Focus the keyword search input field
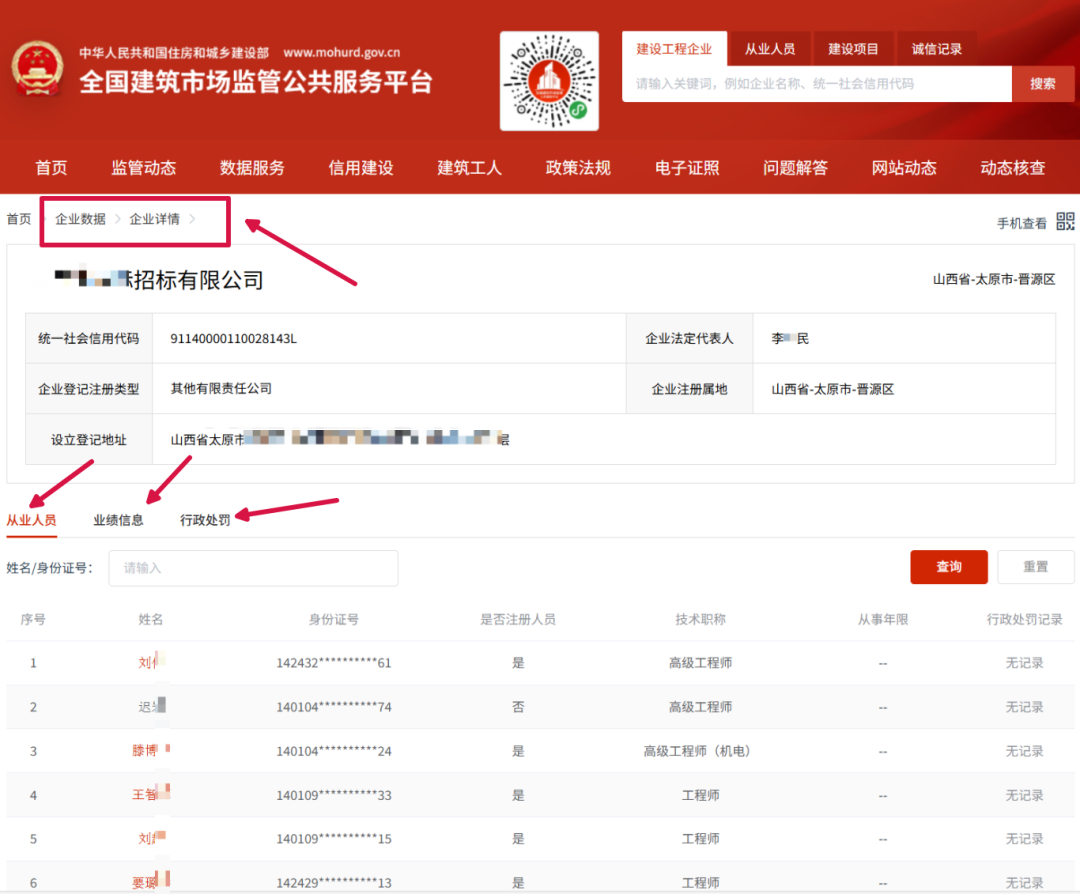Image resolution: width=1080 pixels, height=894 pixels. pos(817,84)
